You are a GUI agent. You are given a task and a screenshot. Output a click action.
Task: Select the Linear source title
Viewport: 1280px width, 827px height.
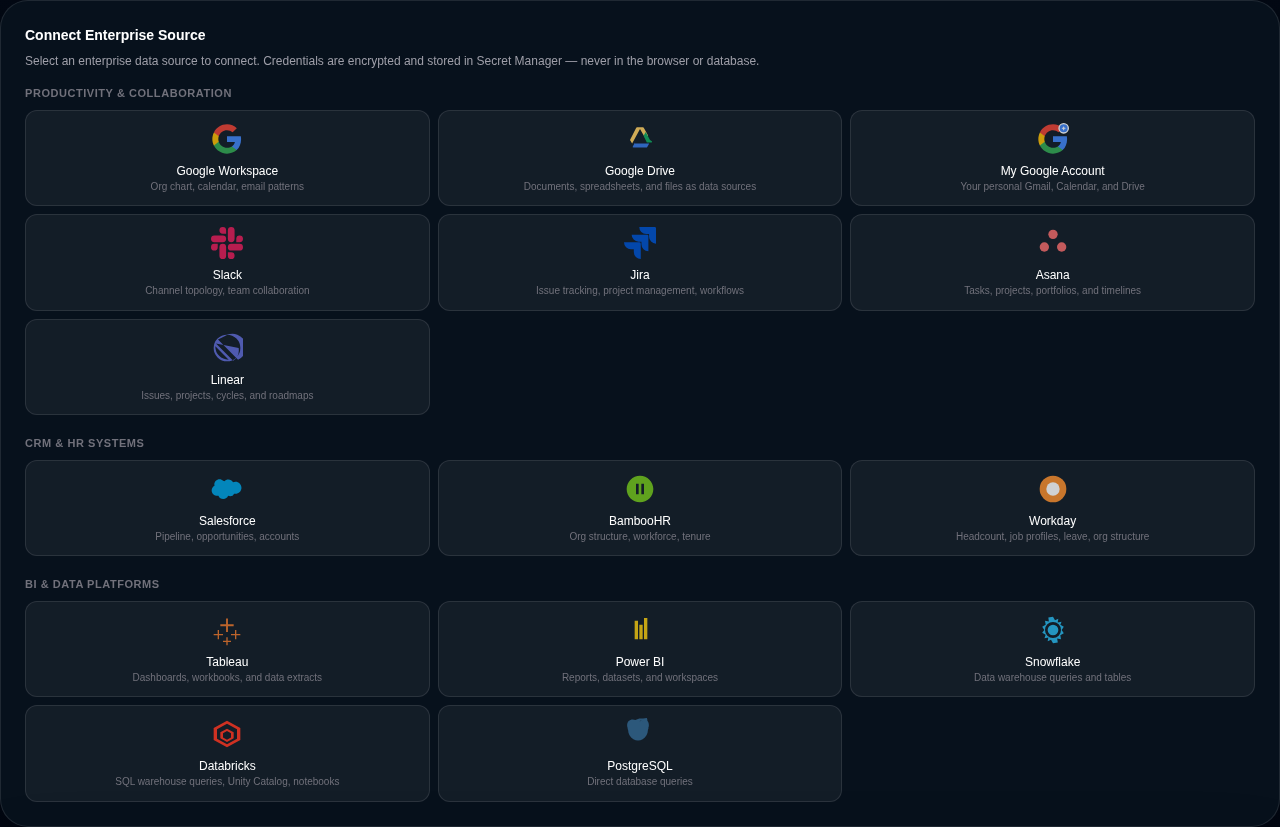coord(227,380)
